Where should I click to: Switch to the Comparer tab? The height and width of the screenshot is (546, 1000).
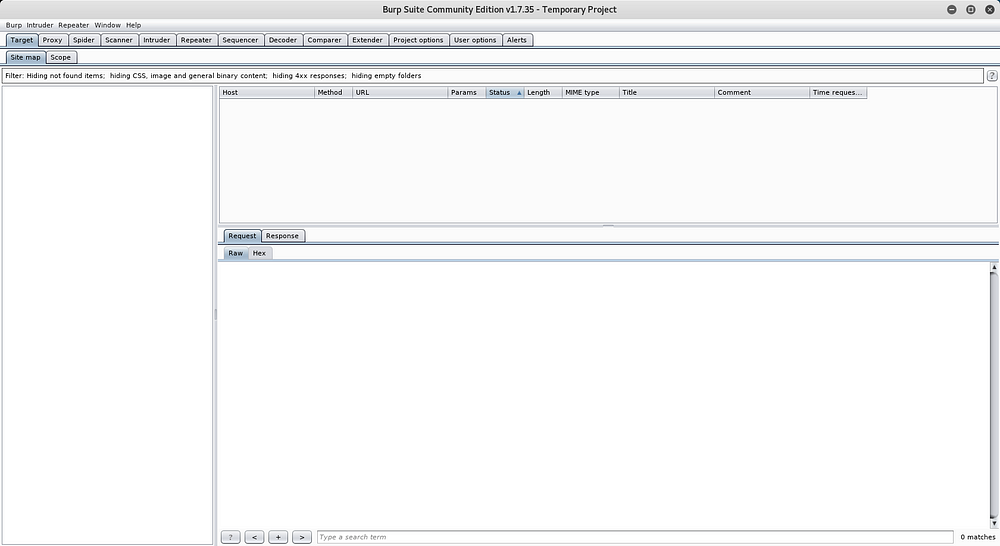pyautogui.click(x=324, y=40)
